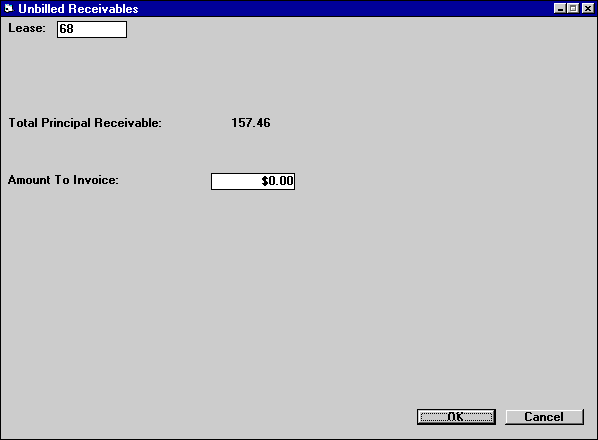Image resolution: width=598 pixels, height=440 pixels.
Task: Click the Cancel button
Action: click(x=544, y=417)
